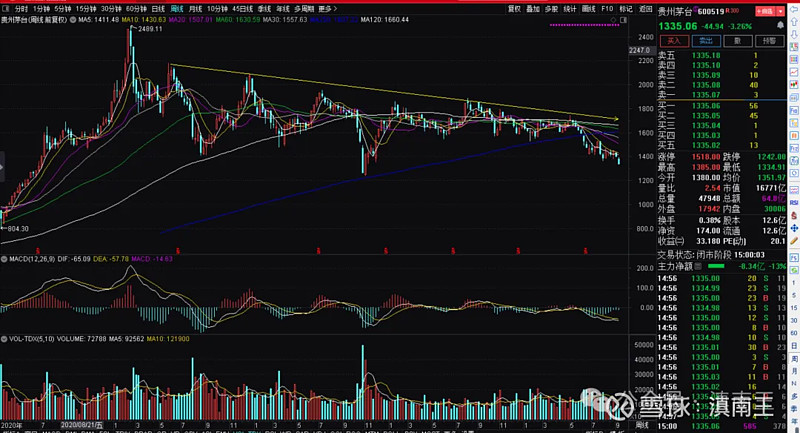The height and width of the screenshot is (433, 800).
Task: Click the 返回 return button
Action: tap(645, 9)
